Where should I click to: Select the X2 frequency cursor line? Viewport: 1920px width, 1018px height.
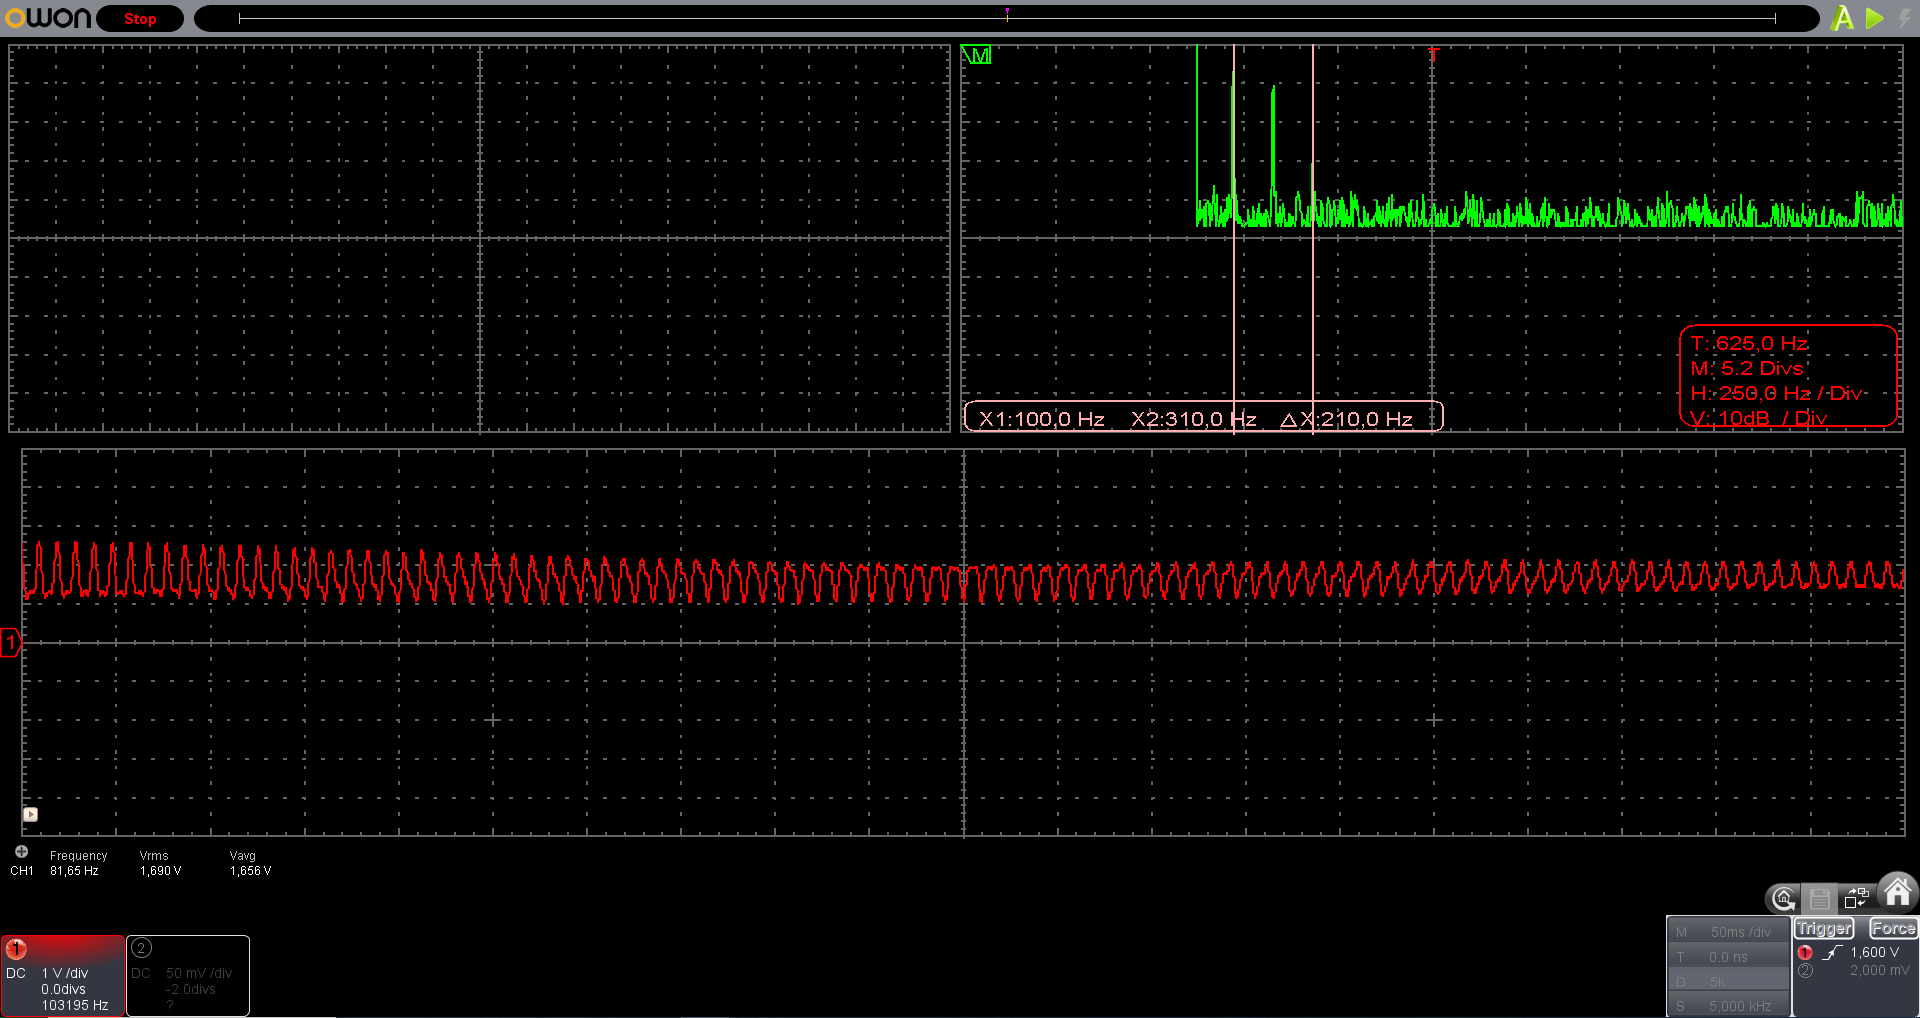pyautogui.click(x=1313, y=238)
